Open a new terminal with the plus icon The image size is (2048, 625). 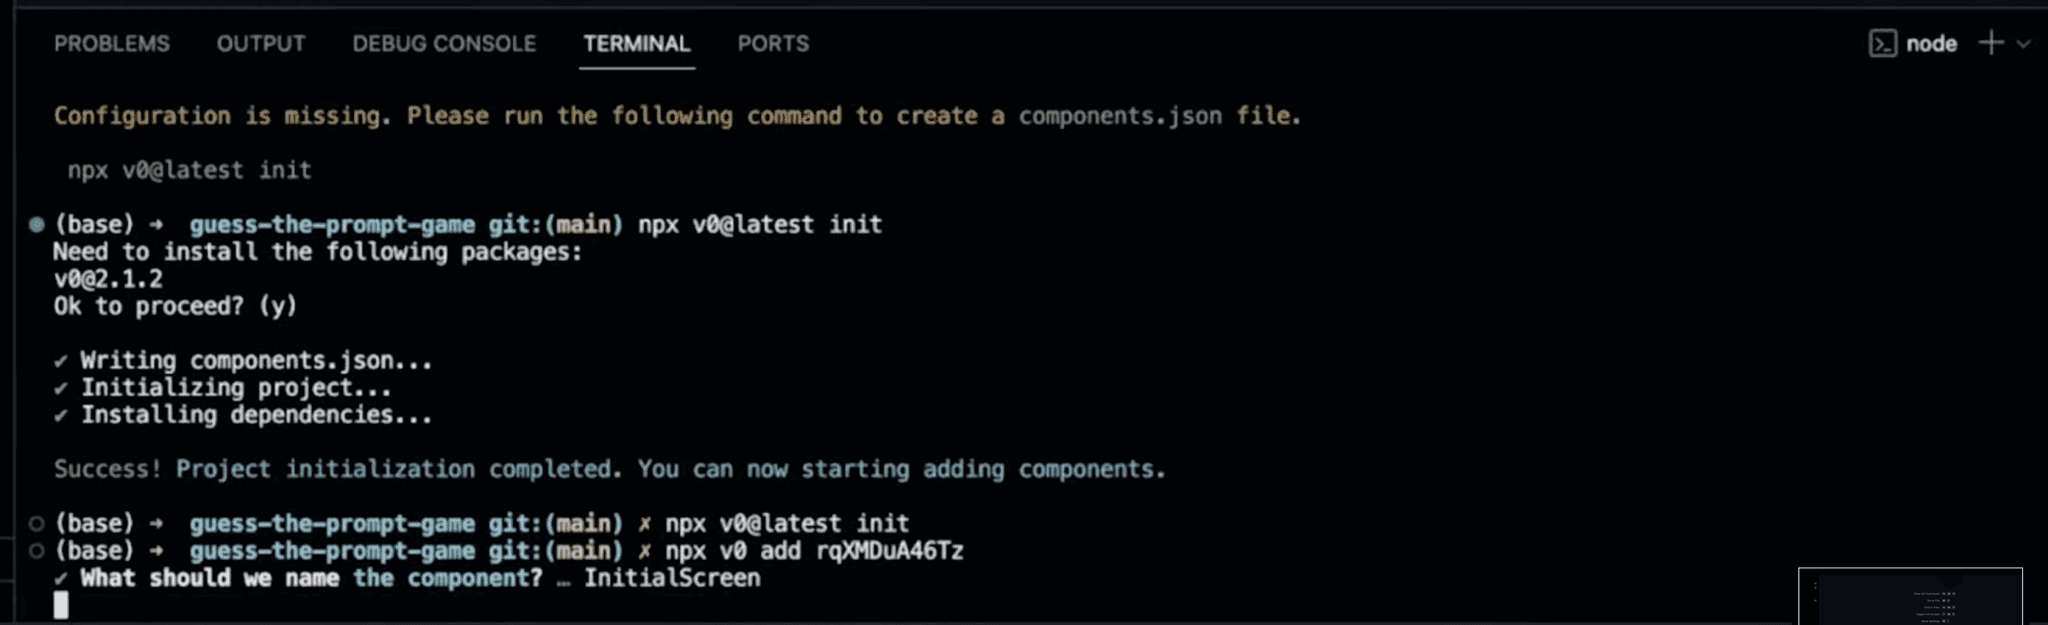click(1991, 43)
